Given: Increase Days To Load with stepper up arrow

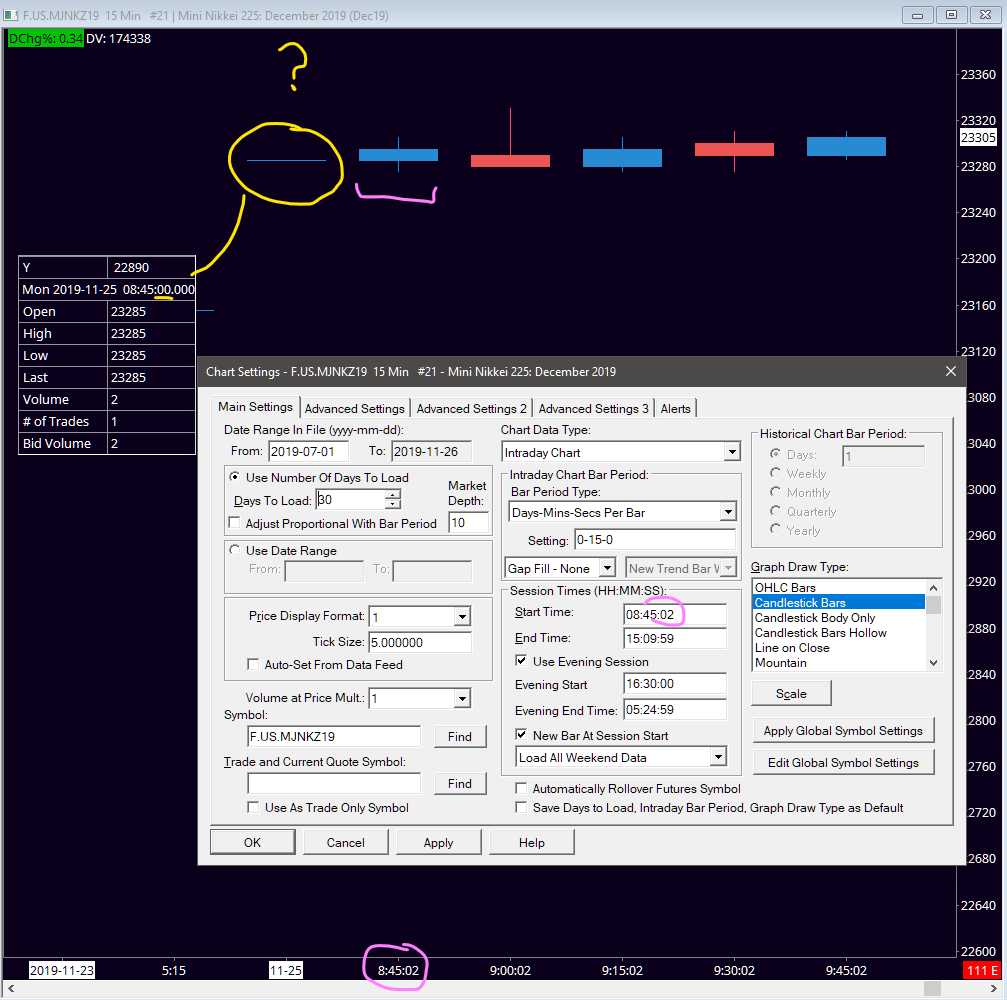Looking at the screenshot, I should click(393, 494).
